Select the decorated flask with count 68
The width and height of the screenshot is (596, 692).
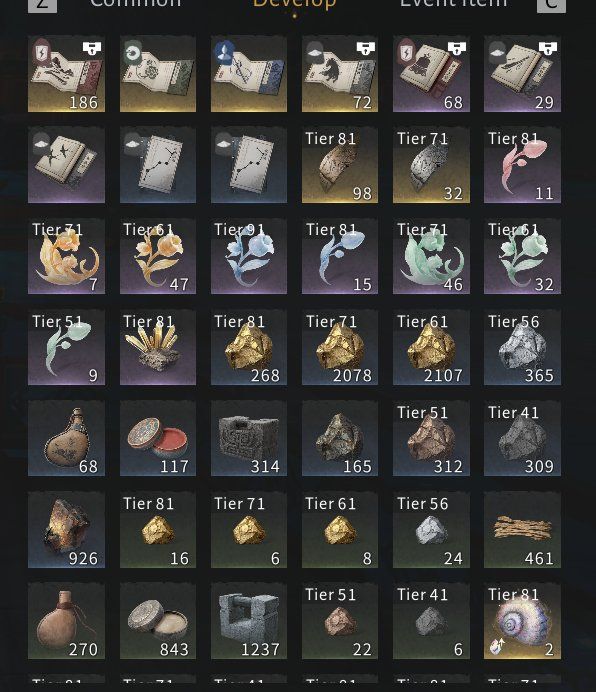[x=66, y=438]
